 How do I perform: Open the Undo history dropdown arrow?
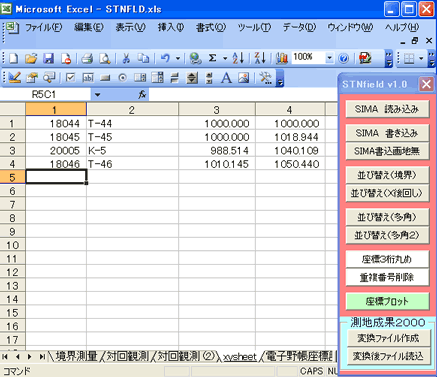(178, 59)
